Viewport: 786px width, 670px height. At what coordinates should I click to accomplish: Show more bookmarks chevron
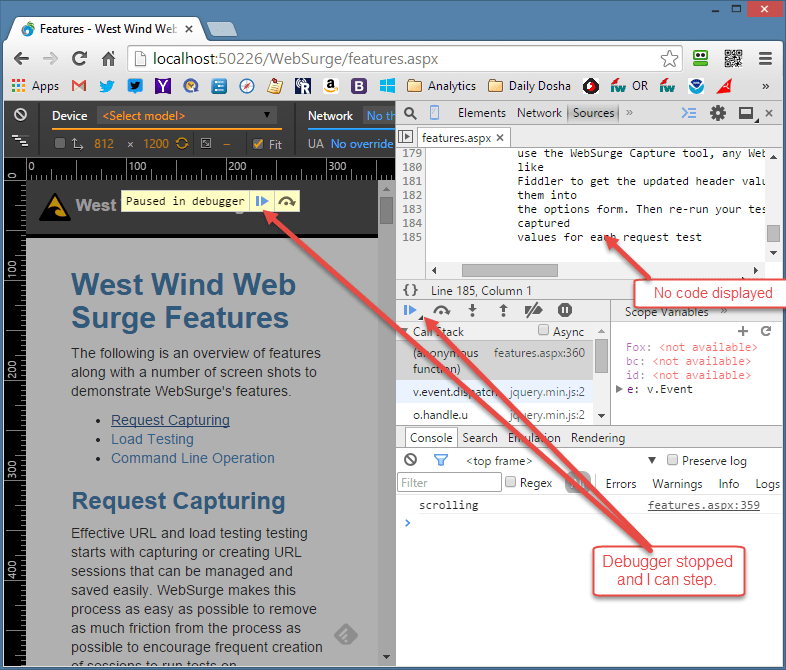point(765,86)
